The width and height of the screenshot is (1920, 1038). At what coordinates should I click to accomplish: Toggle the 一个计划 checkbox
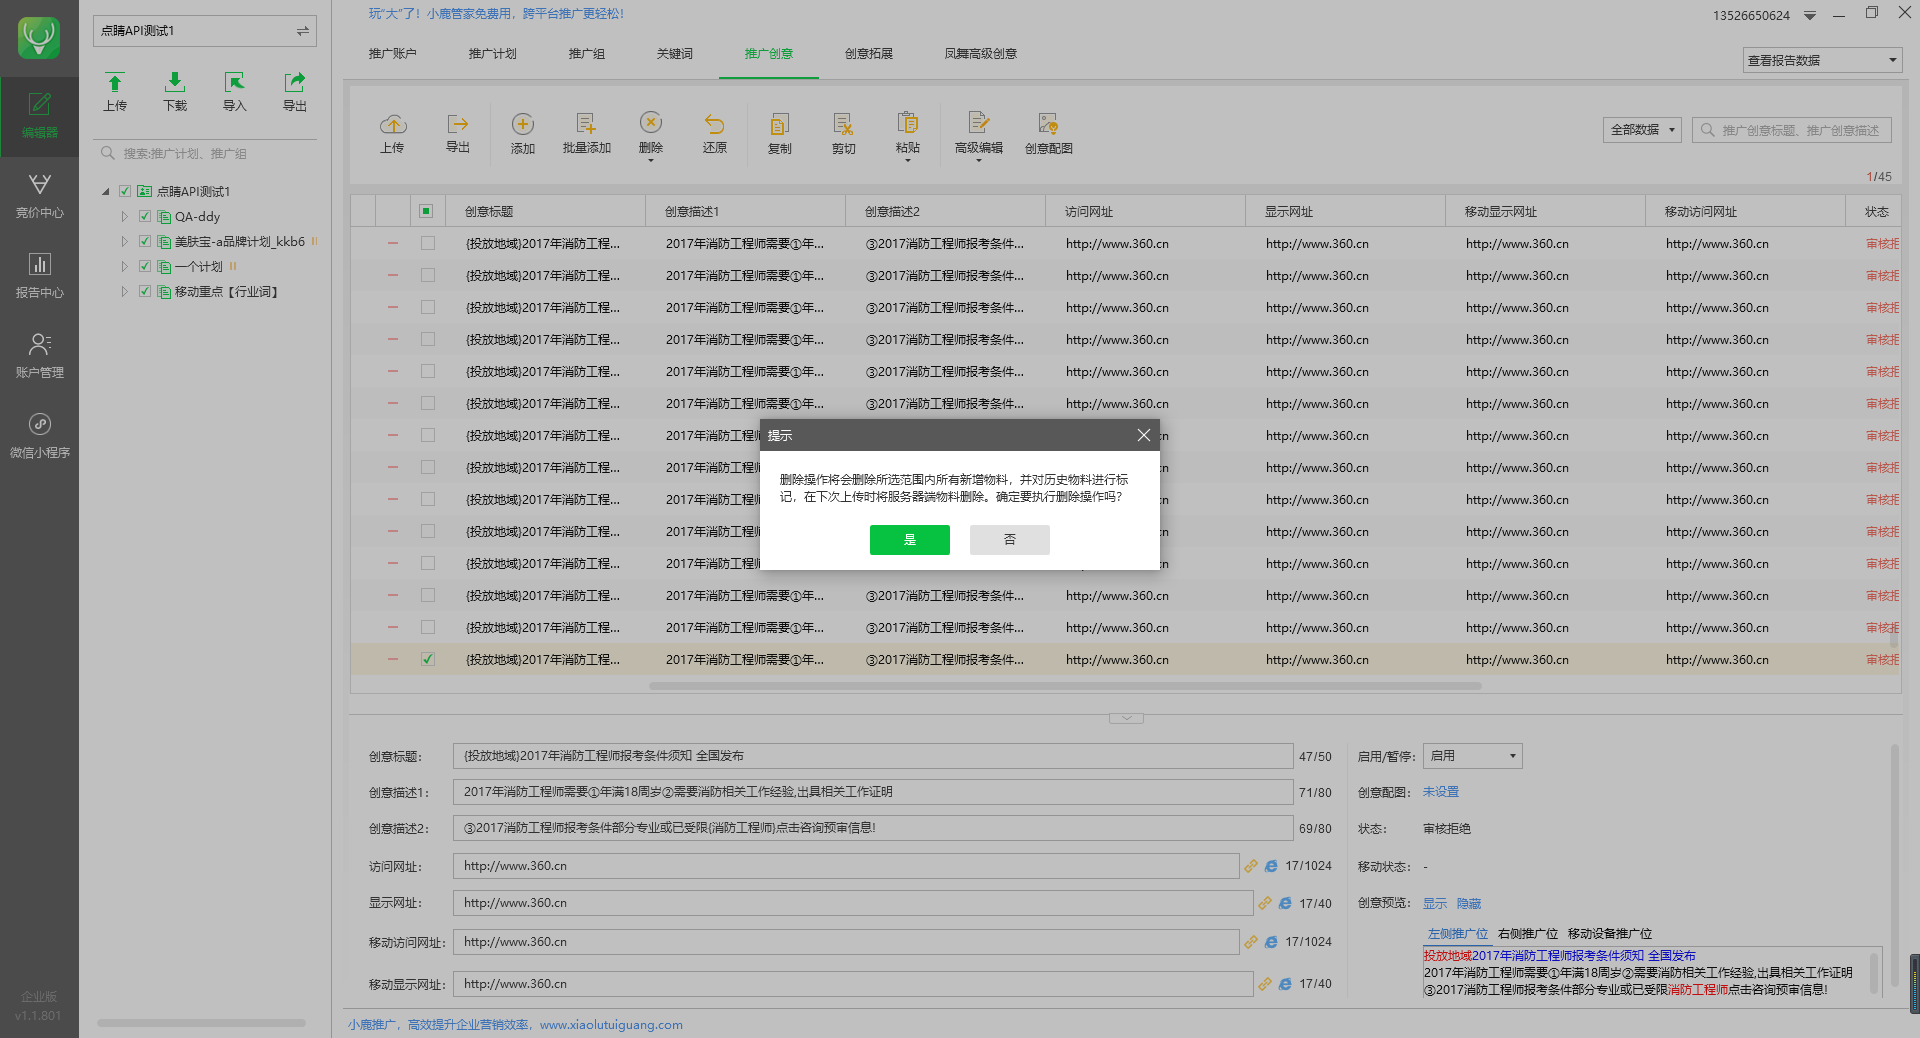(145, 266)
